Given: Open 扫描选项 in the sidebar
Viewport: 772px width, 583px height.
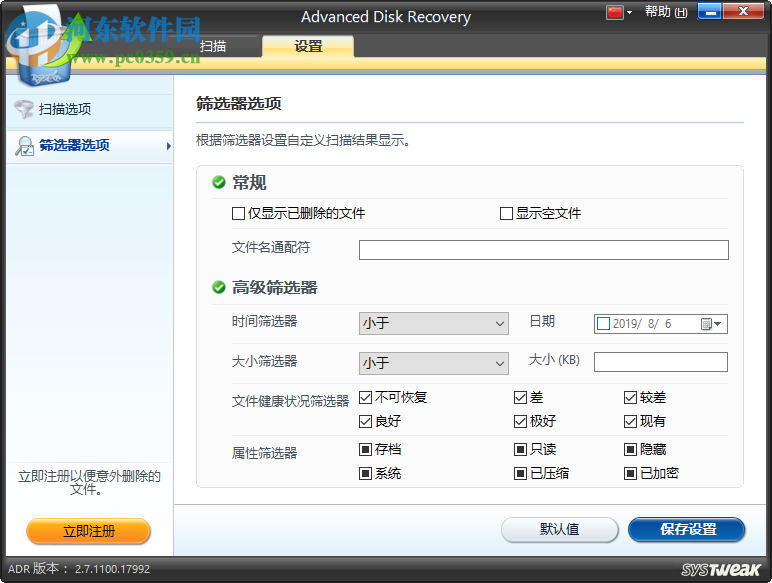Looking at the screenshot, I should pyautogui.click(x=89, y=109).
